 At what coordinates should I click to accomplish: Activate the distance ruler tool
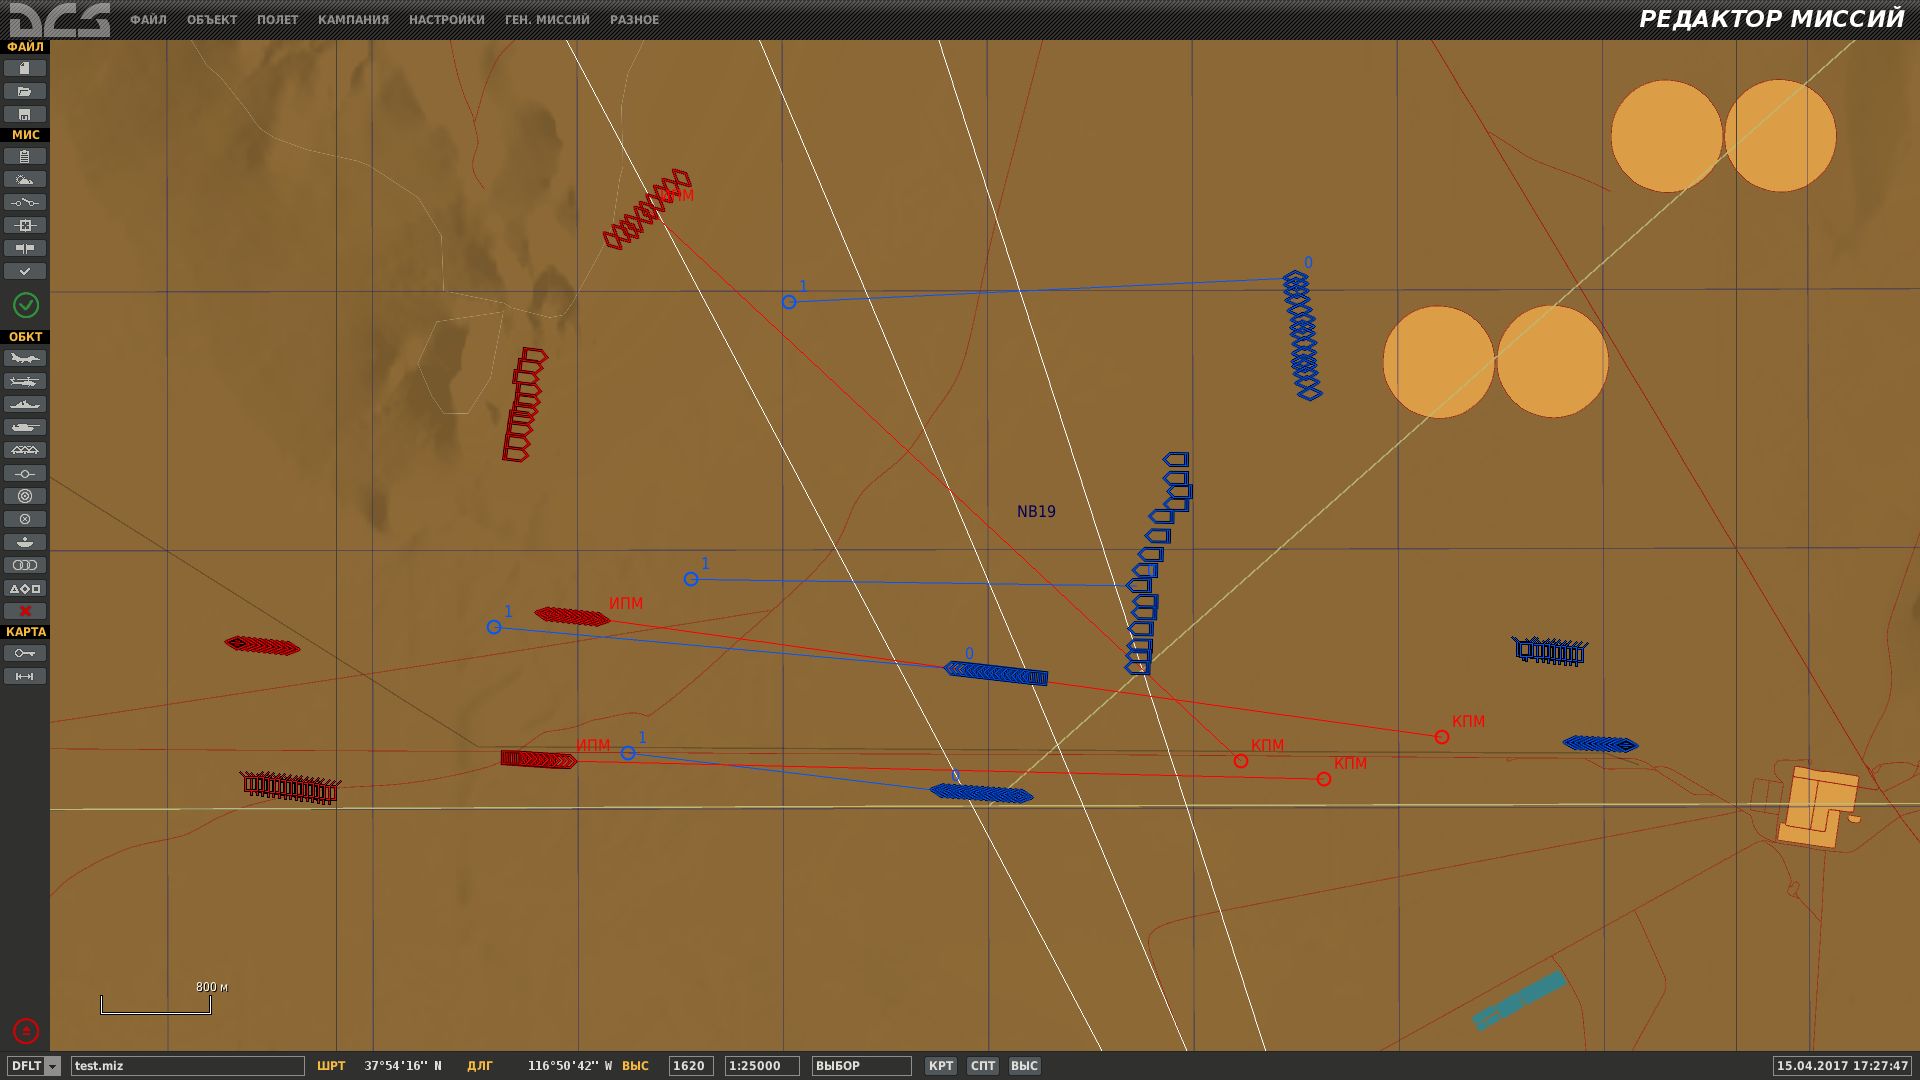(25, 676)
